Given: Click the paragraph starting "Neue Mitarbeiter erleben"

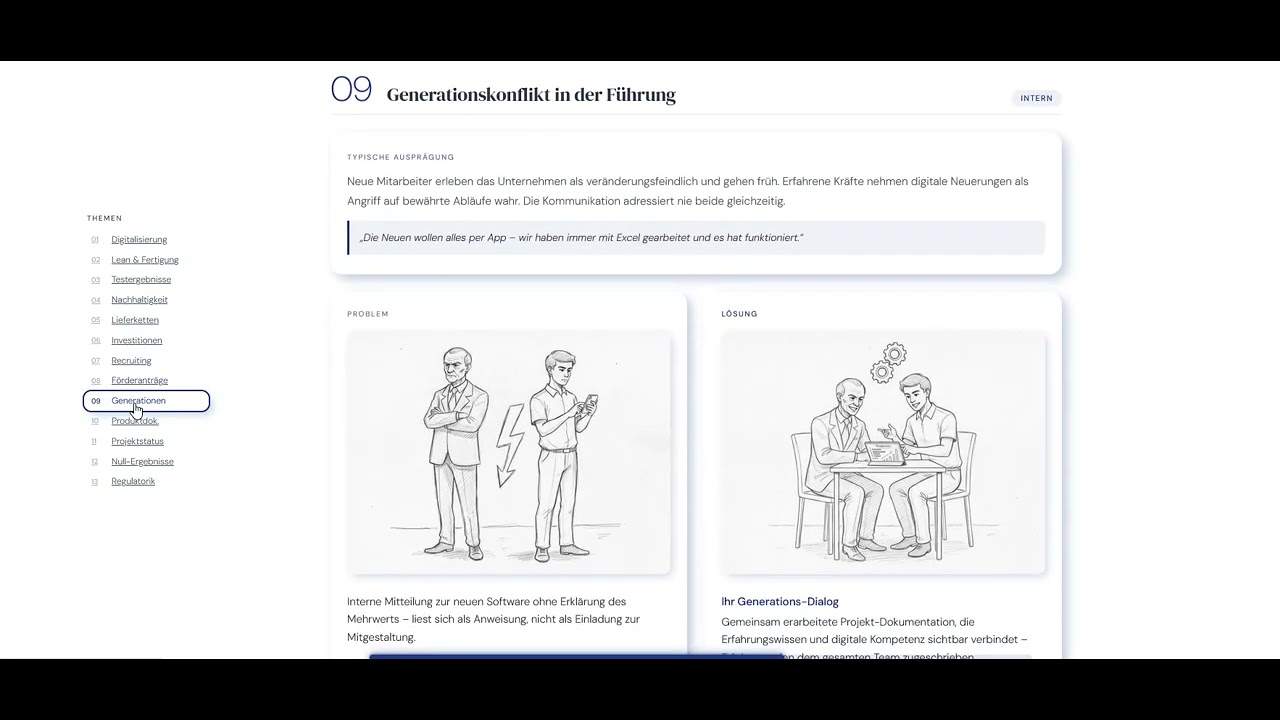Looking at the screenshot, I should point(688,191).
